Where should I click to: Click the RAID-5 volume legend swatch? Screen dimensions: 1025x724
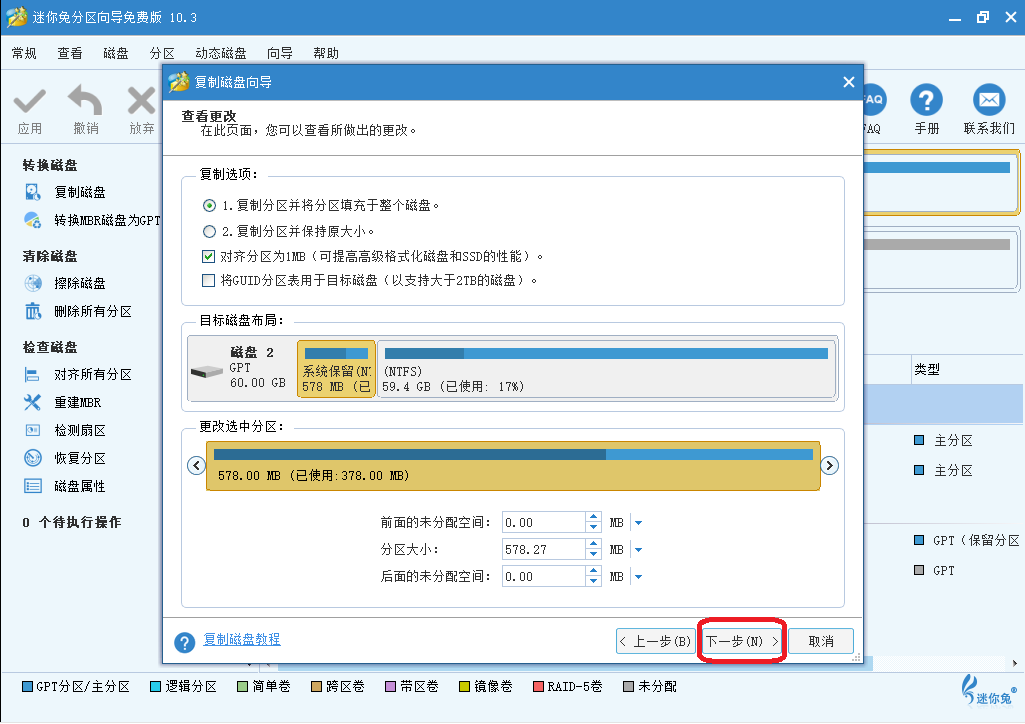click(x=539, y=687)
